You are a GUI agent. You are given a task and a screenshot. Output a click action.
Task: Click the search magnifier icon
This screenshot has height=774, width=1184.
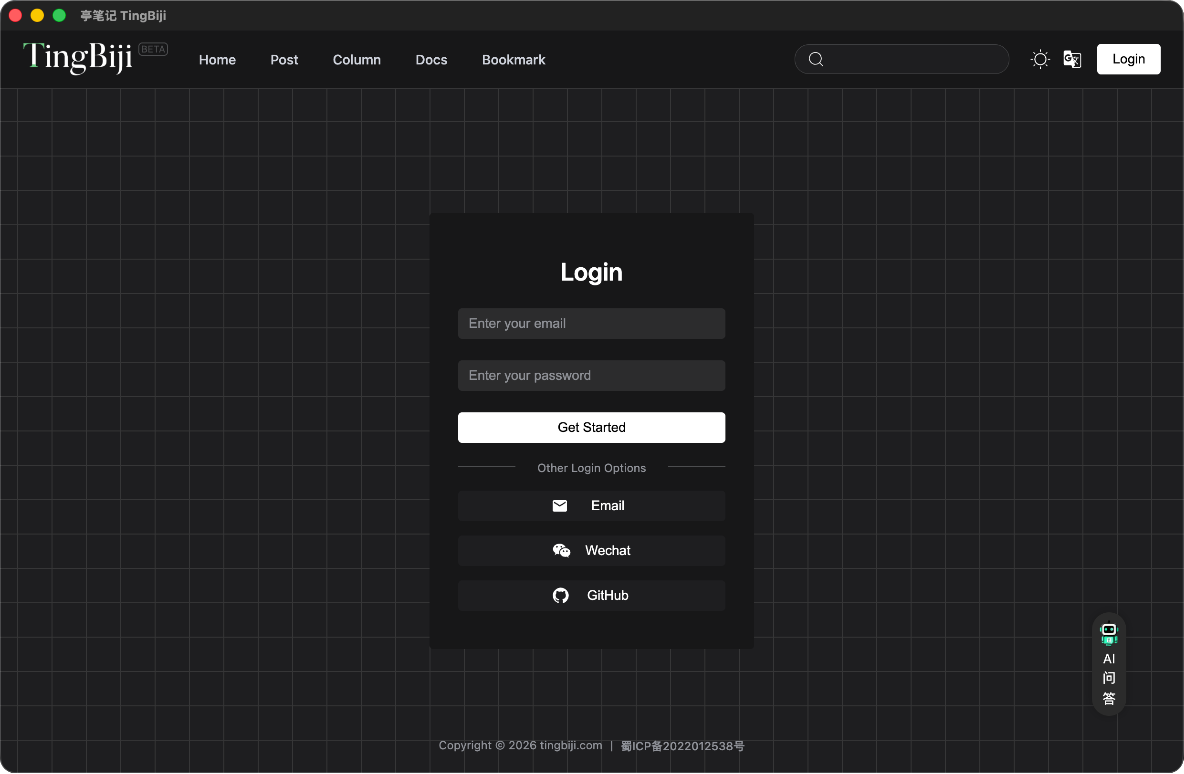[816, 59]
